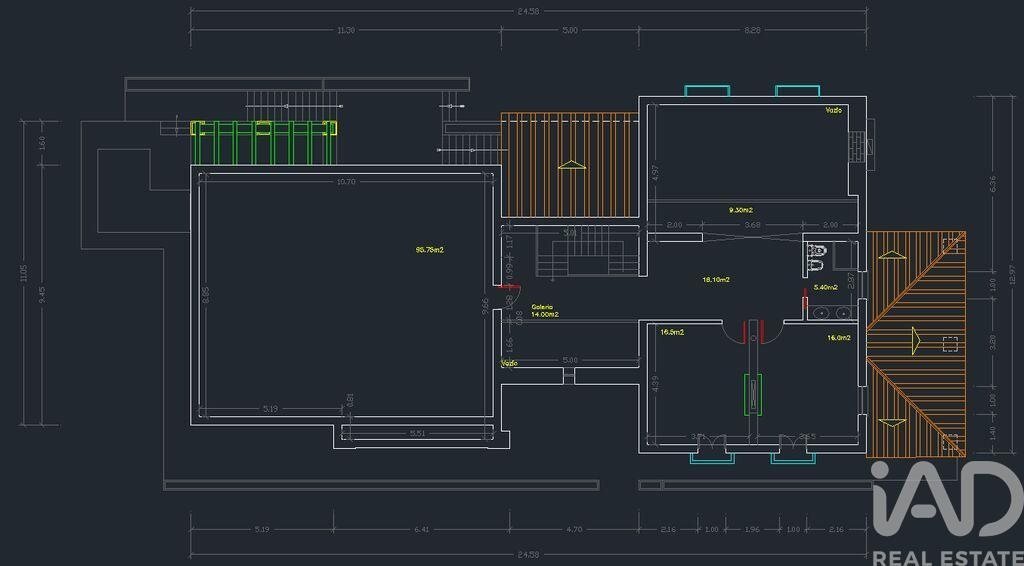
Task: Select the 10.70 width dimension text
Action: (345, 181)
